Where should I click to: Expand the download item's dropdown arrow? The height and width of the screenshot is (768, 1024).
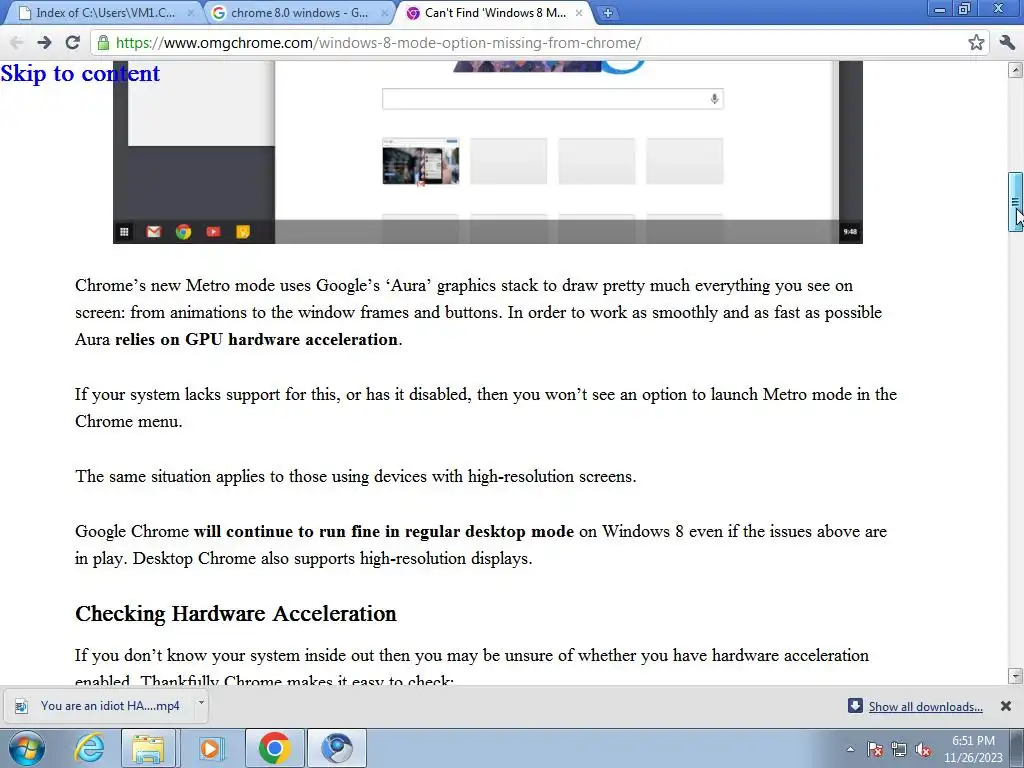pos(201,704)
